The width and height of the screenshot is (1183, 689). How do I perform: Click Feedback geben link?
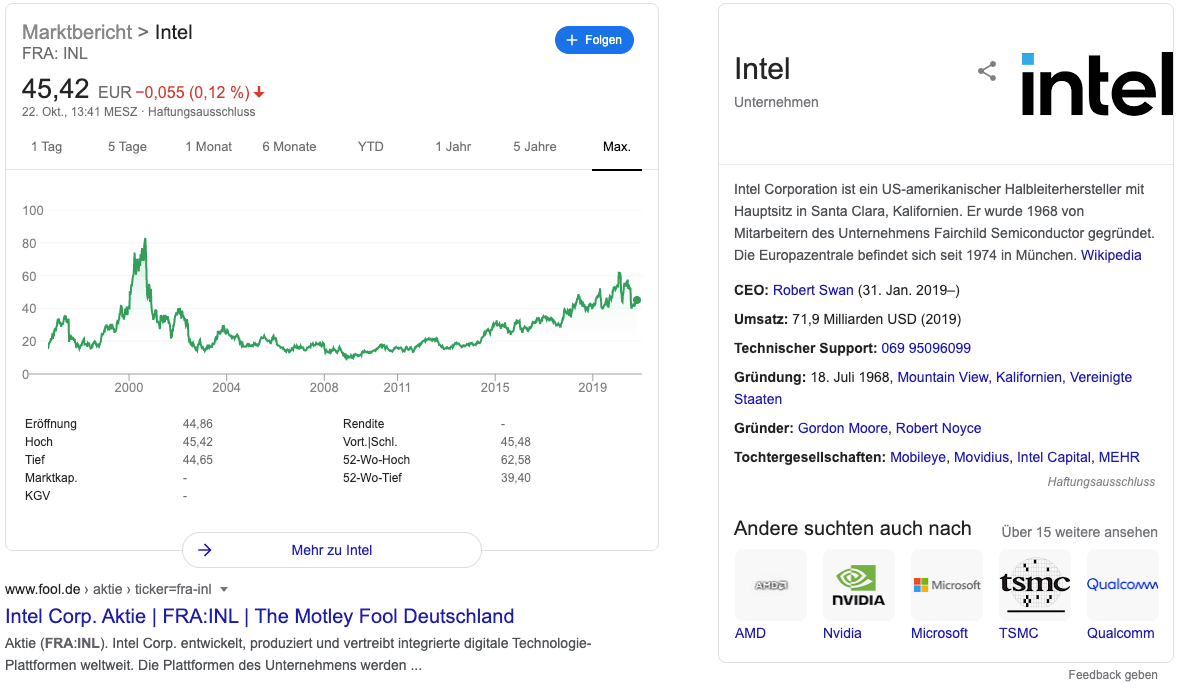pyautogui.click(x=1112, y=675)
